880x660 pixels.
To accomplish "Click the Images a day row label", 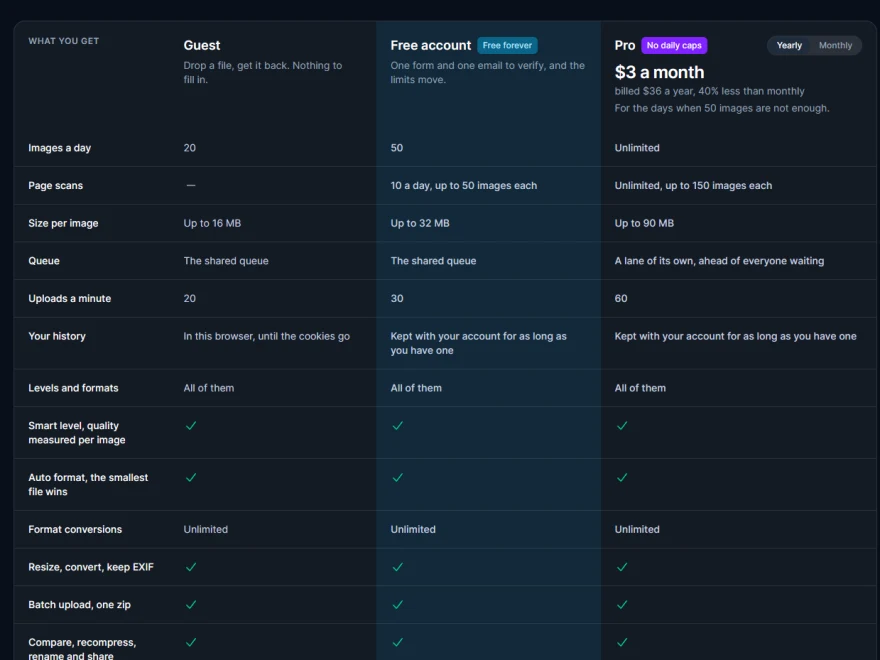I will 59,148.
